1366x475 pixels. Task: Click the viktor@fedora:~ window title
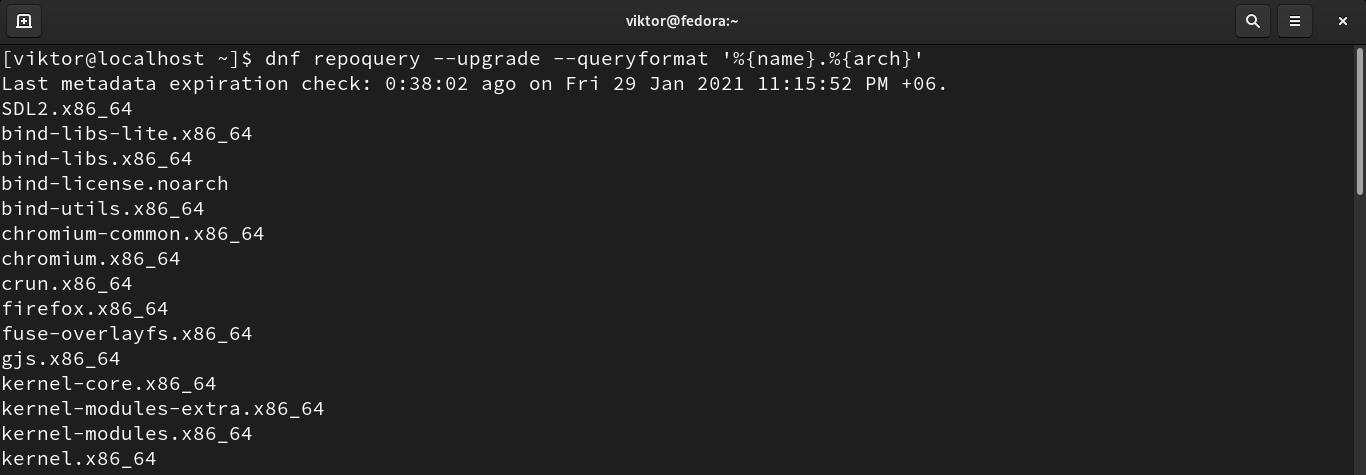[x=682, y=20]
